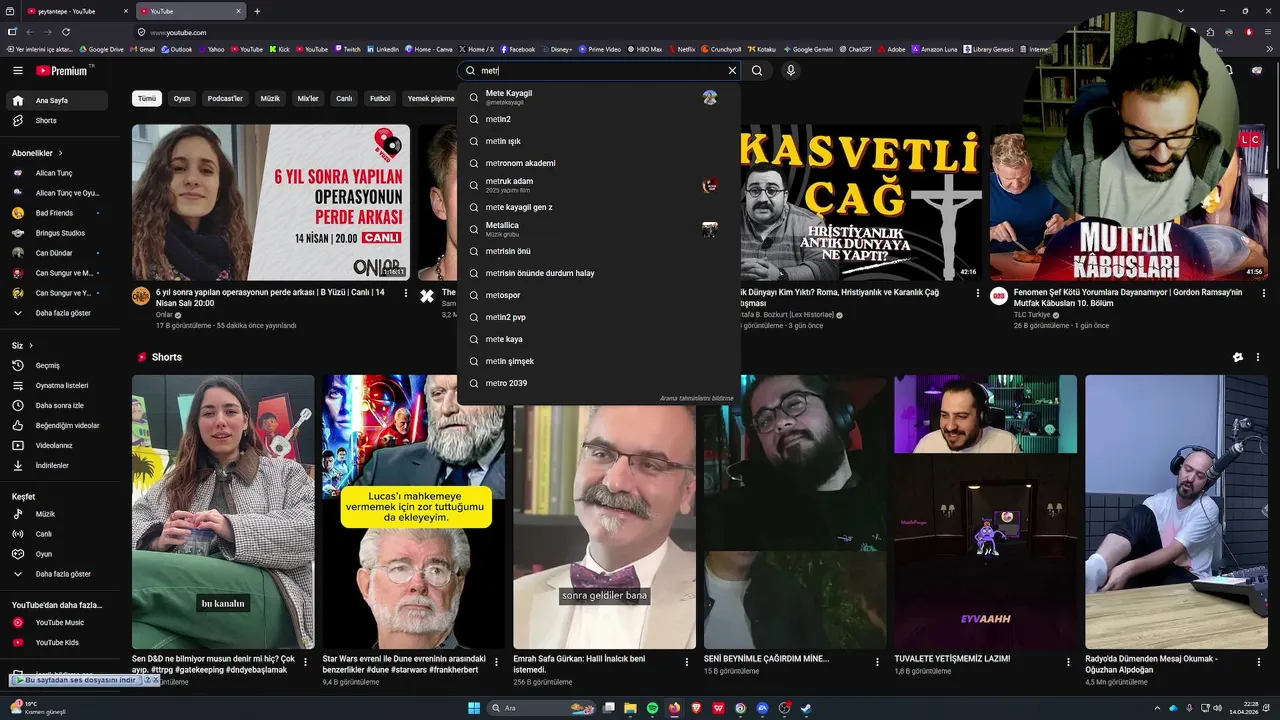
Task: Open the Netflix bookmark
Action: tap(682, 49)
